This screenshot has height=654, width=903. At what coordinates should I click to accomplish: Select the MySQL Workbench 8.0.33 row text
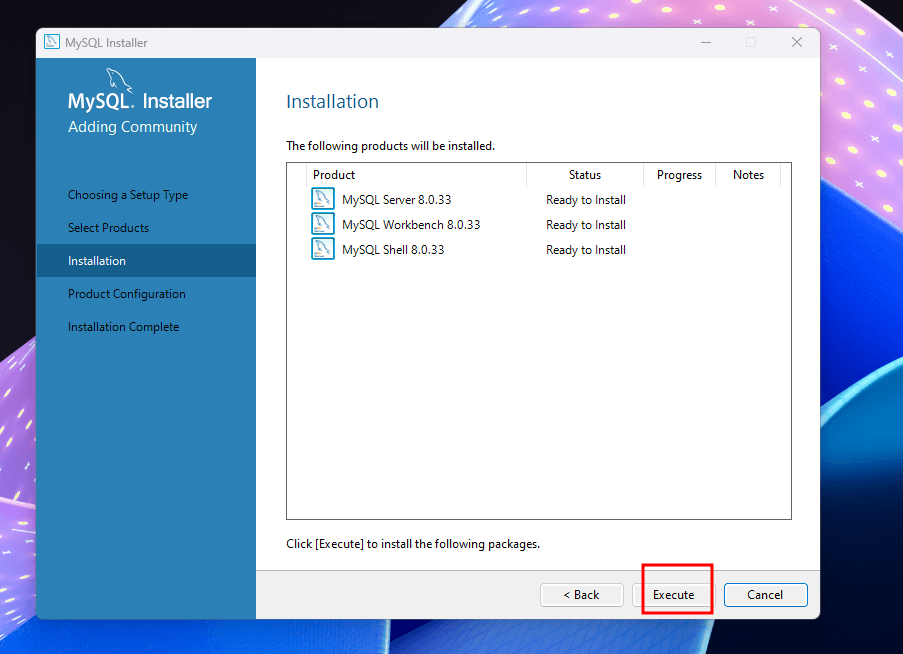411,225
